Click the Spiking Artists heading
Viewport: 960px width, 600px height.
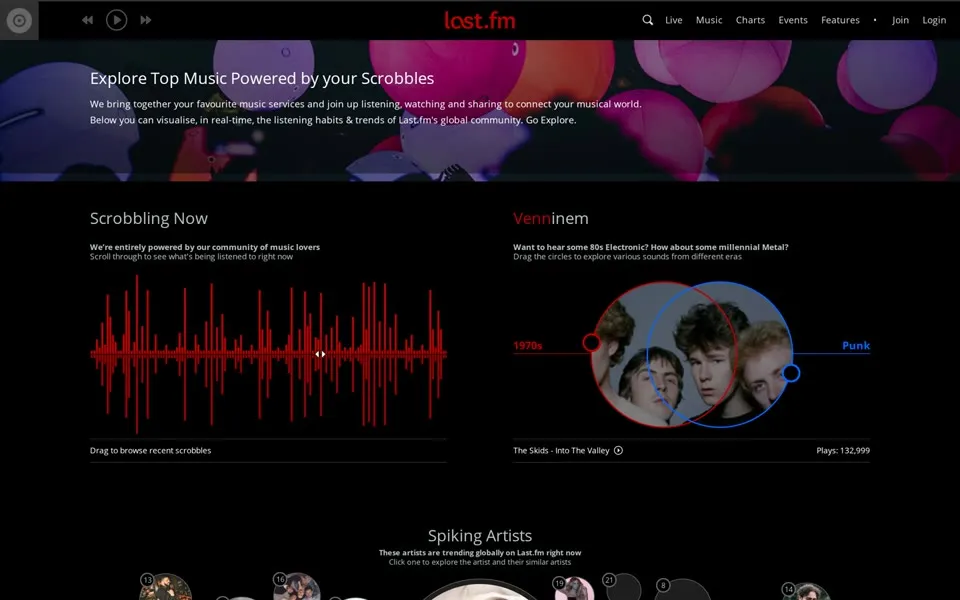(x=479, y=536)
